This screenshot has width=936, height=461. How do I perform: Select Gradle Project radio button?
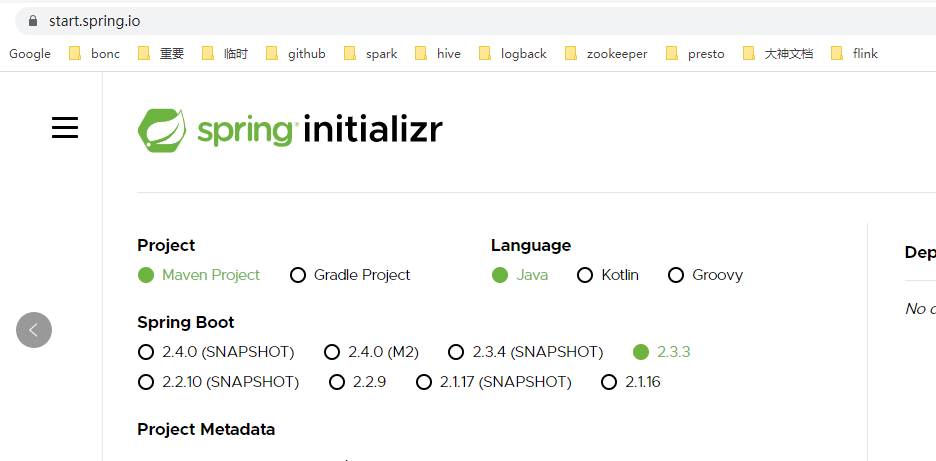click(x=350, y=275)
